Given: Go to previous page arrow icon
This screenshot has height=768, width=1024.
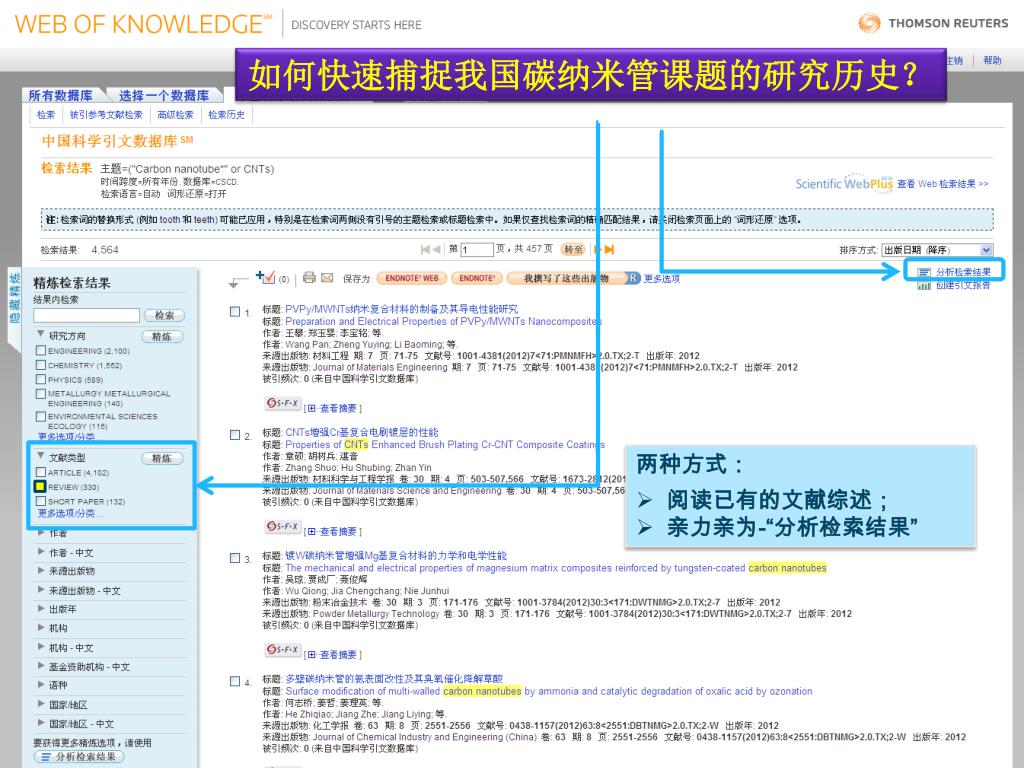Looking at the screenshot, I should 436,249.
